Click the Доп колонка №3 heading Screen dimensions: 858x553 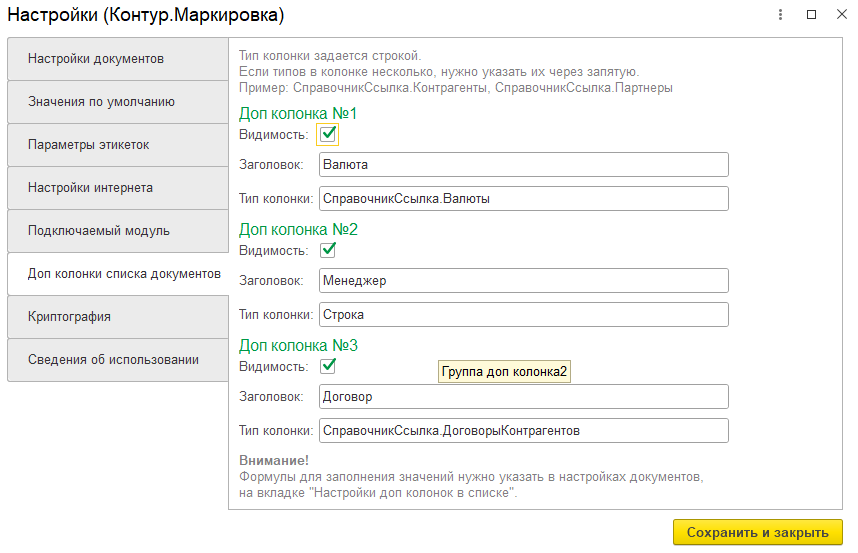tap(298, 345)
